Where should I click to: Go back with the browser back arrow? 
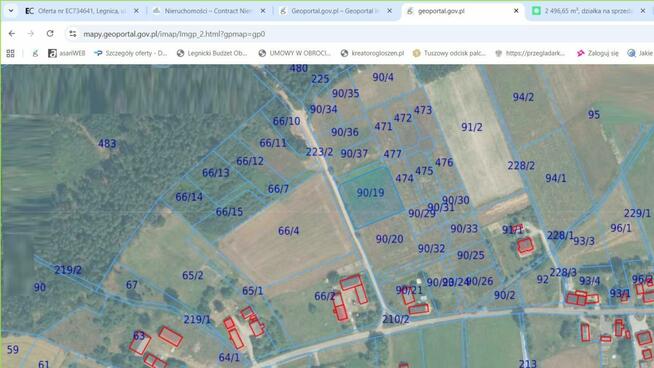click(12, 34)
